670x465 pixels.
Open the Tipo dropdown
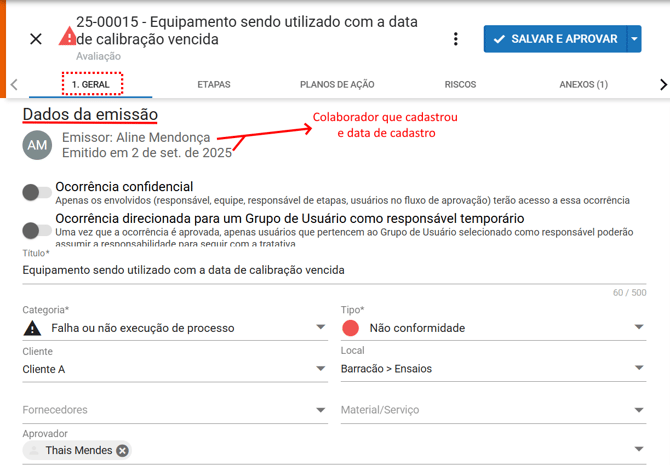coord(640,328)
